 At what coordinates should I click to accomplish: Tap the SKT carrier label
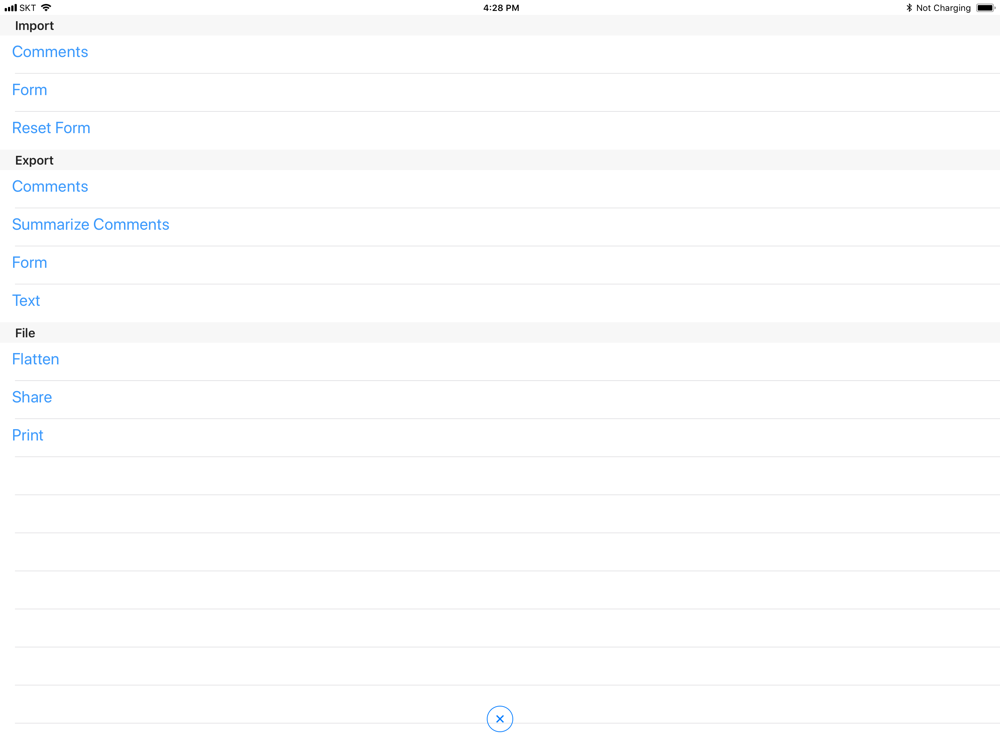coord(27,8)
